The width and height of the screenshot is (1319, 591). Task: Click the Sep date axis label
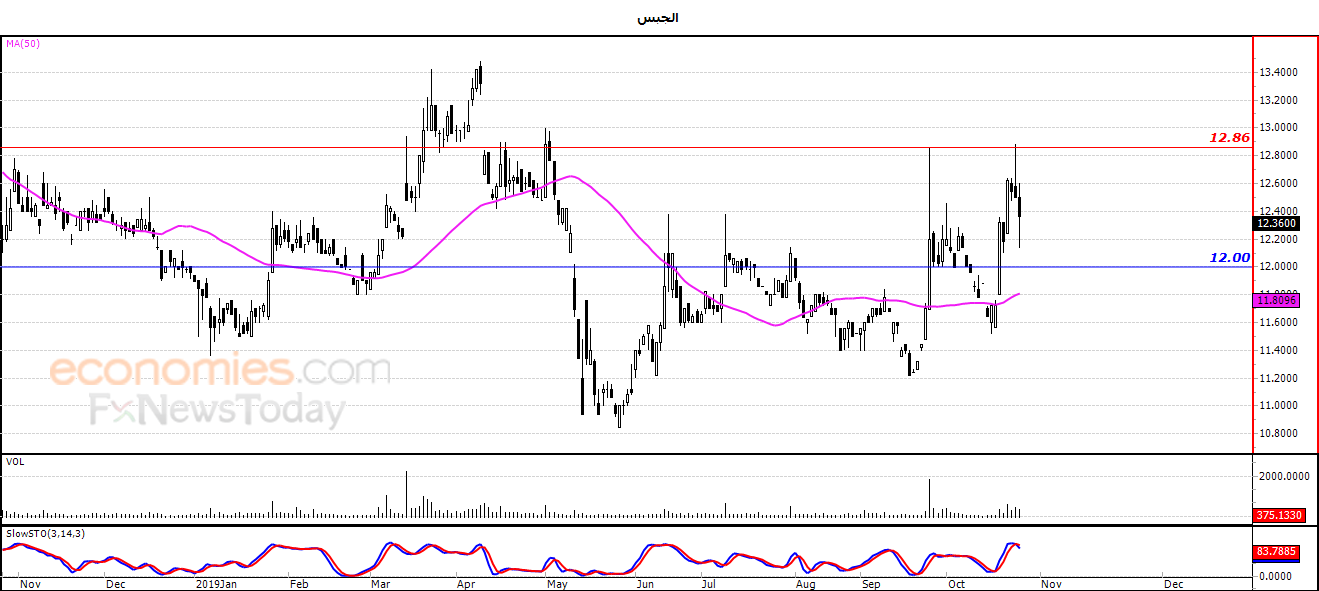(x=872, y=583)
